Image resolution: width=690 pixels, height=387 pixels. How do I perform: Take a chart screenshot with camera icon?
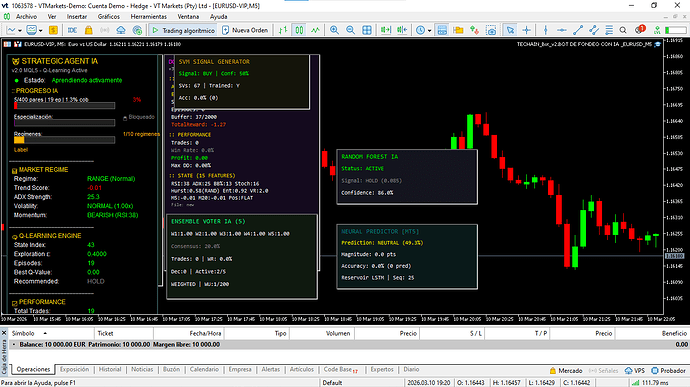tap(491, 30)
